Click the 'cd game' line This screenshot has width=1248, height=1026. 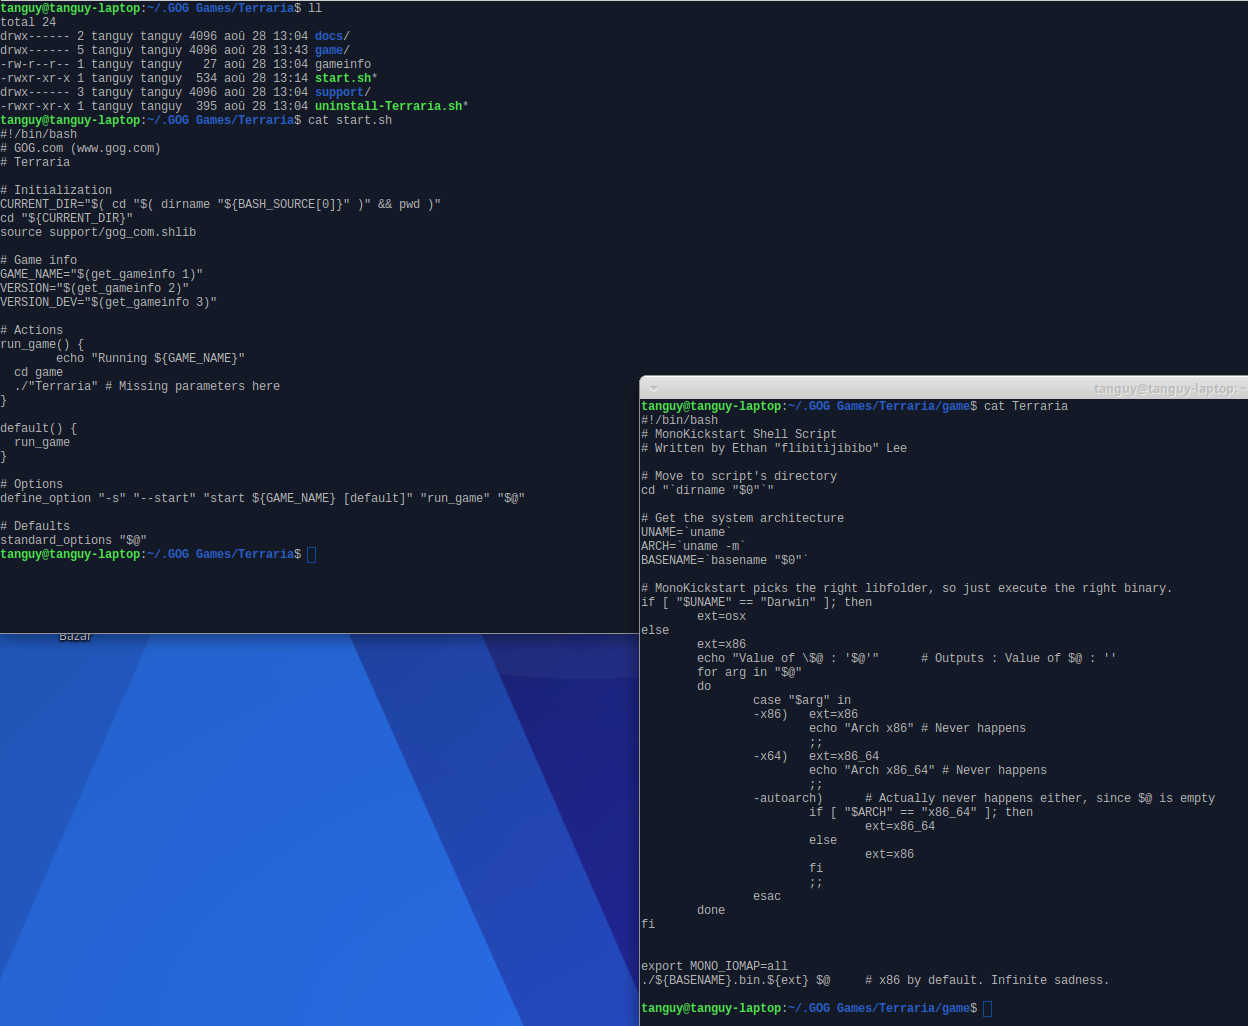point(38,372)
